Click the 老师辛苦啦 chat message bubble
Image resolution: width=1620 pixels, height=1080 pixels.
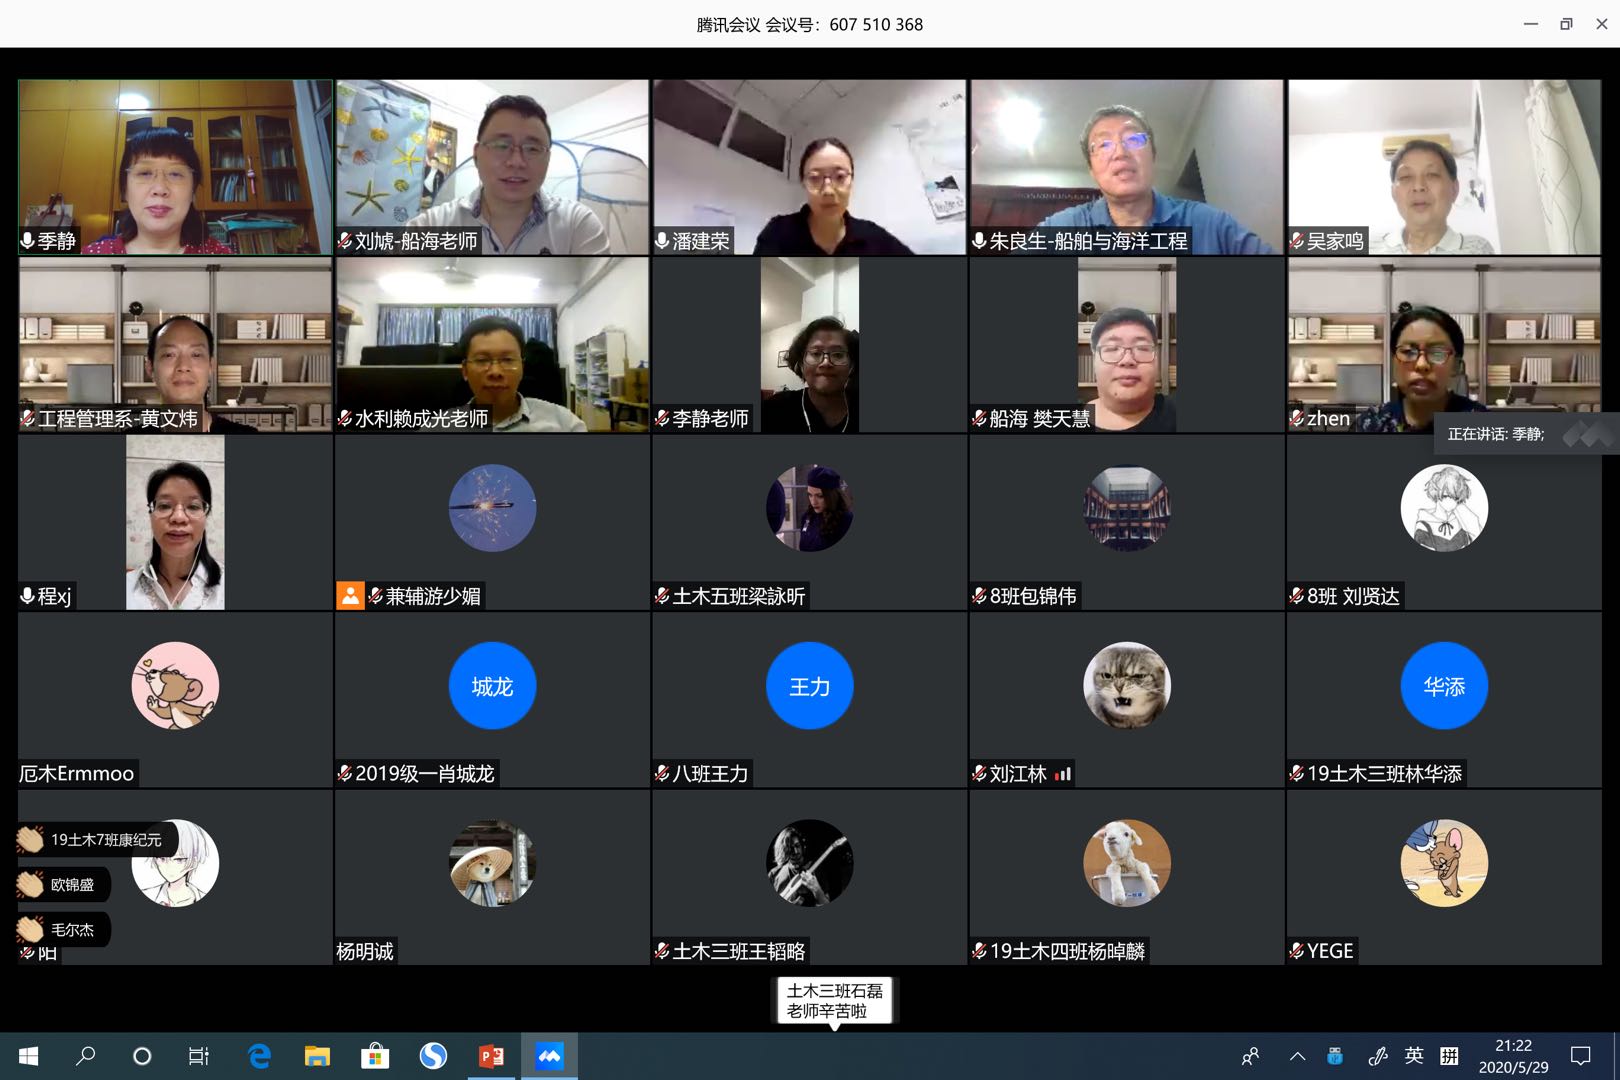[834, 1001]
